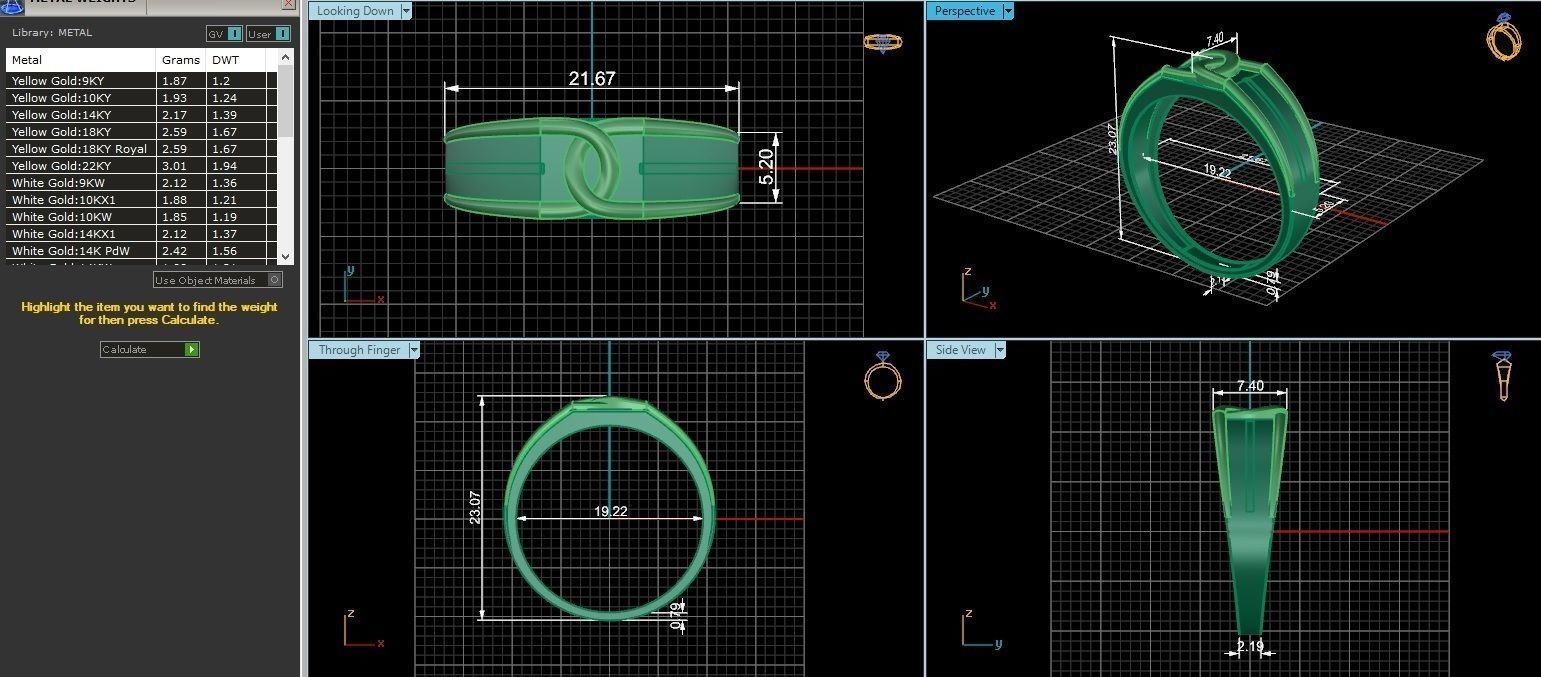Click the 2.19 dimension in Side View
The width and height of the screenshot is (1541, 677).
coord(1250,646)
